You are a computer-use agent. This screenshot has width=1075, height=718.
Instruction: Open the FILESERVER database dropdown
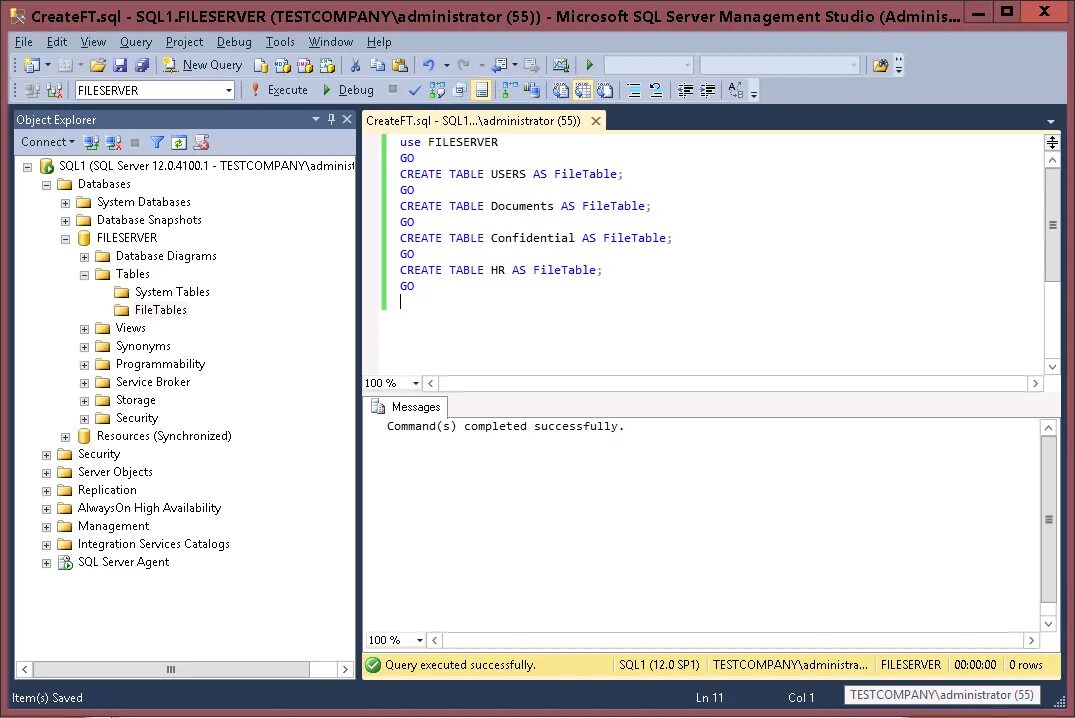(x=229, y=91)
